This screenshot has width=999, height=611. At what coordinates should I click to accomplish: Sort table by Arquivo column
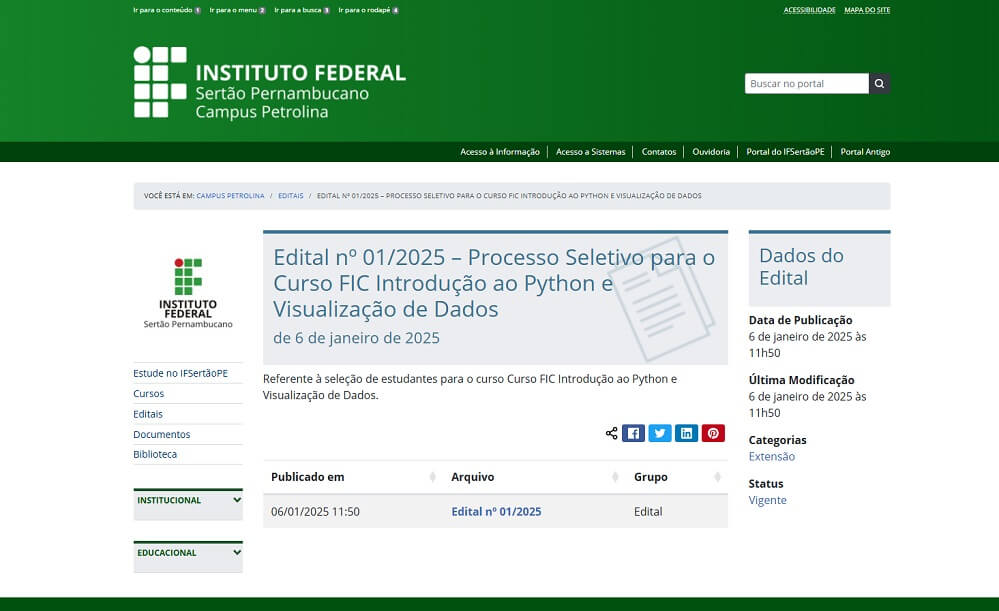[x=535, y=477]
